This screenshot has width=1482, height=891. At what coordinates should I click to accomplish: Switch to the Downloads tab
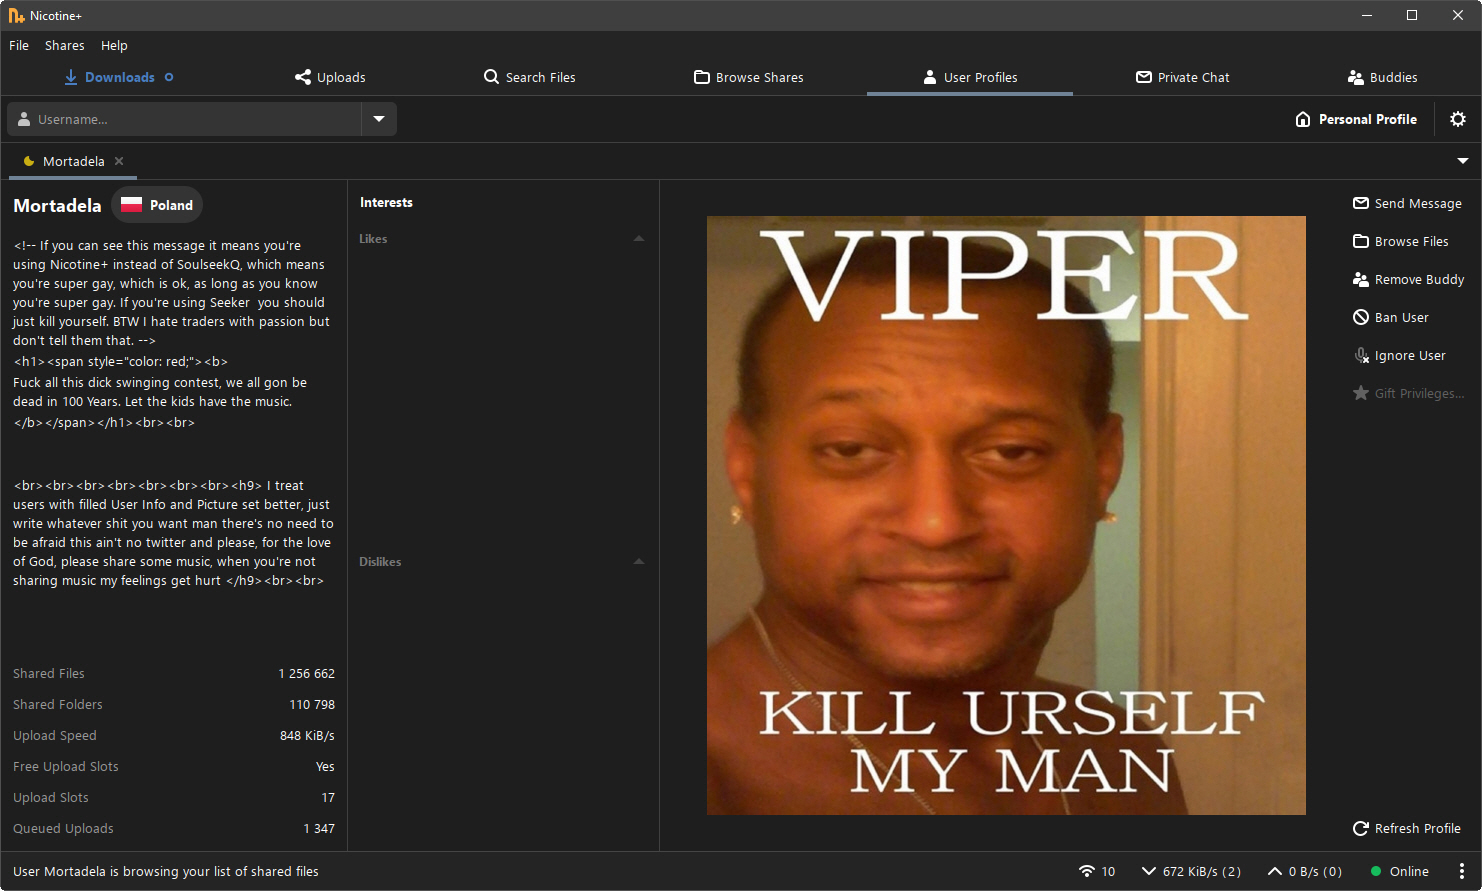coord(118,77)
